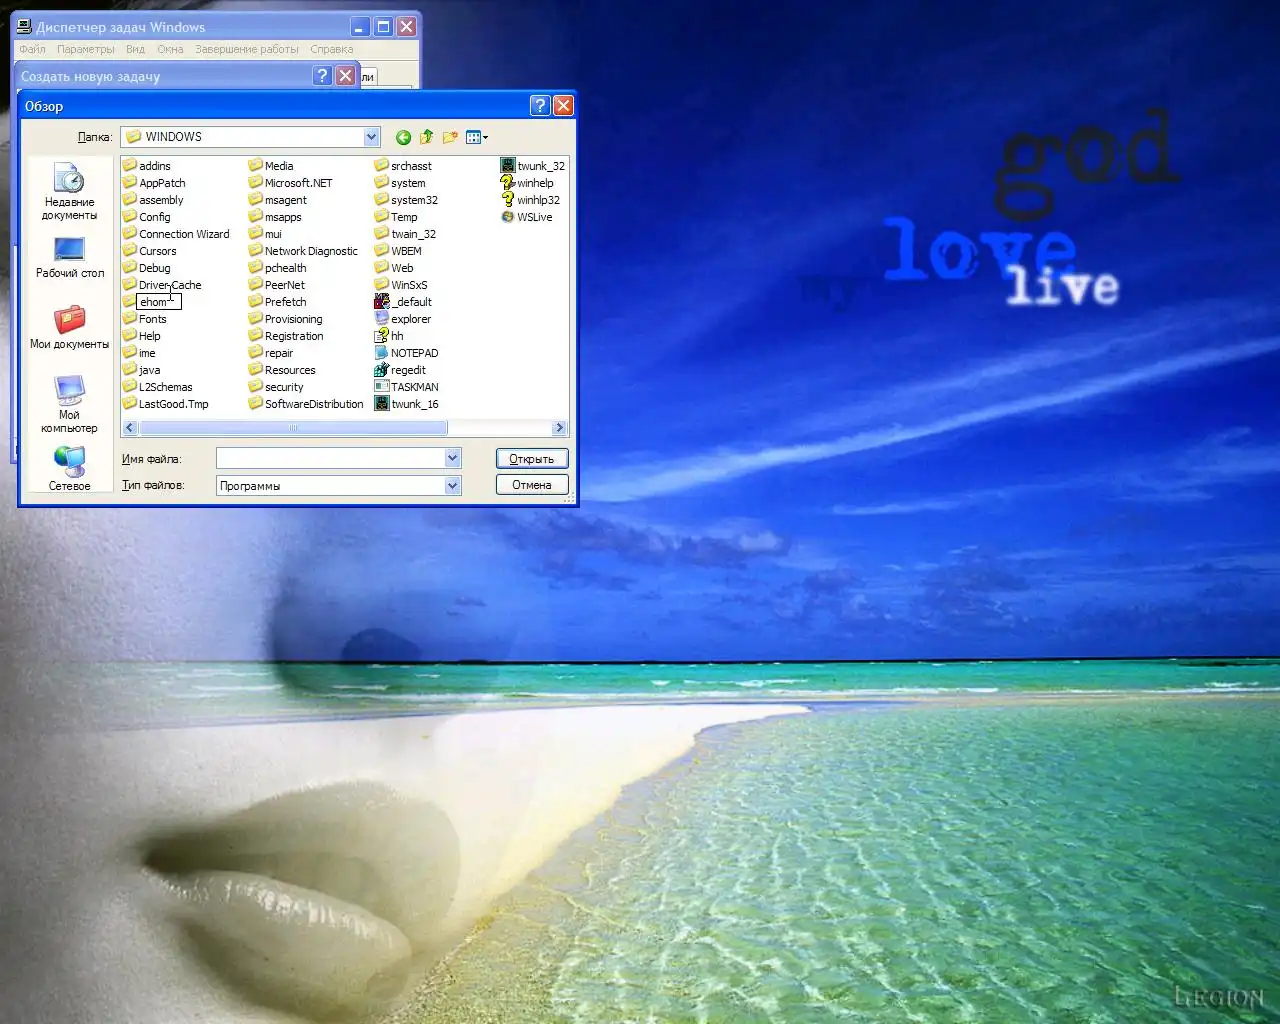Viewport: 1280px width, 1024px height.
Task: Select the assembly folder
Action: pyautogui.click(x=153, y=200)
